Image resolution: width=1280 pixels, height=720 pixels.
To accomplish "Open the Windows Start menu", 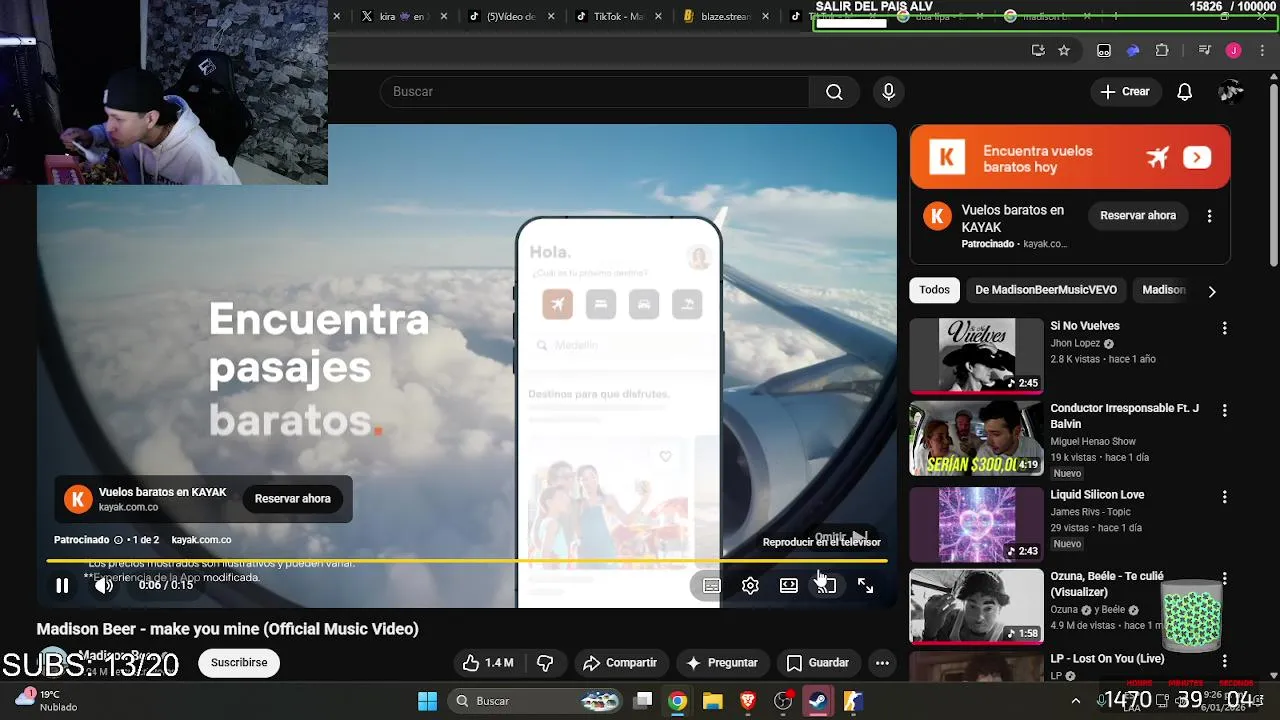I will (427, 701).
